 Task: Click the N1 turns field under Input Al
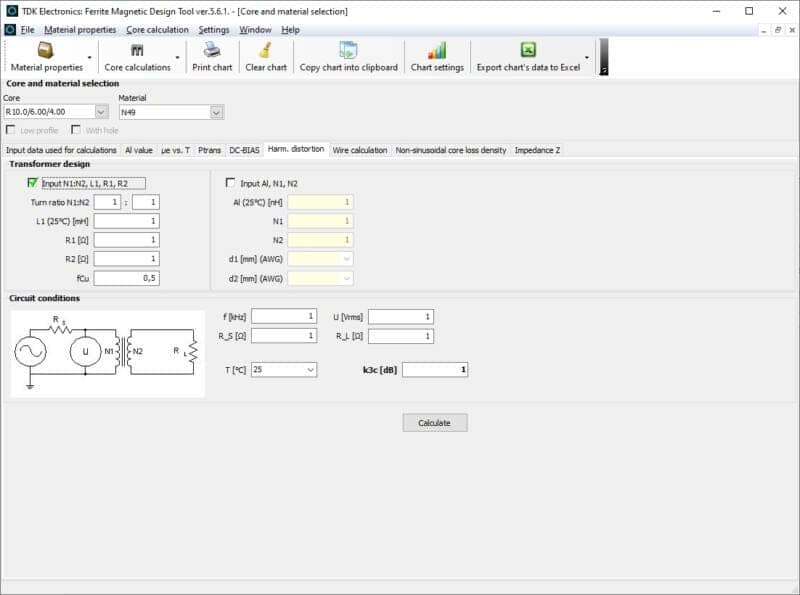coord(320,221)
